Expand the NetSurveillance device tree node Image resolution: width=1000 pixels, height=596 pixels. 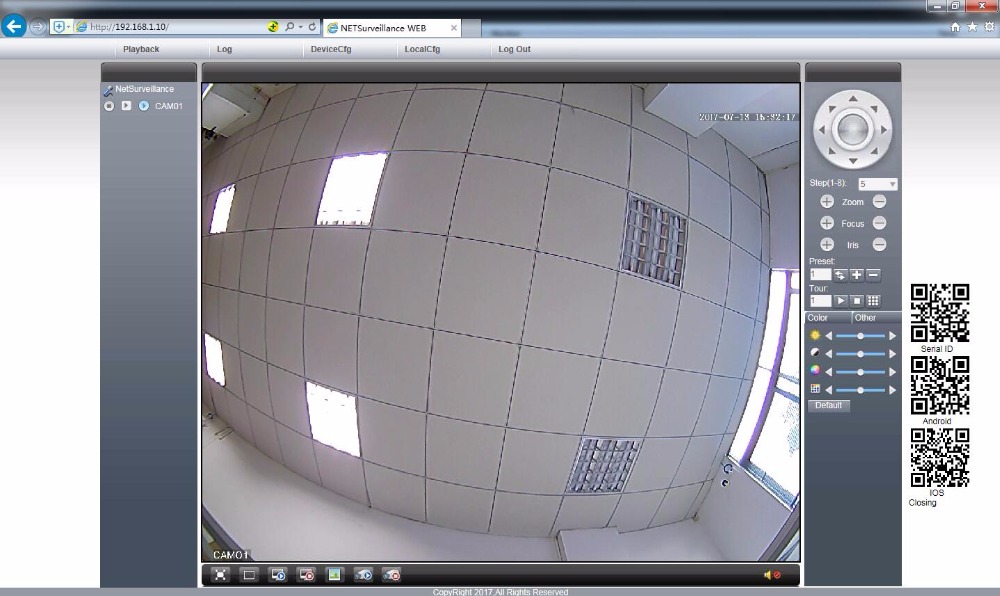pyautogui.click(x=108, y=90)
